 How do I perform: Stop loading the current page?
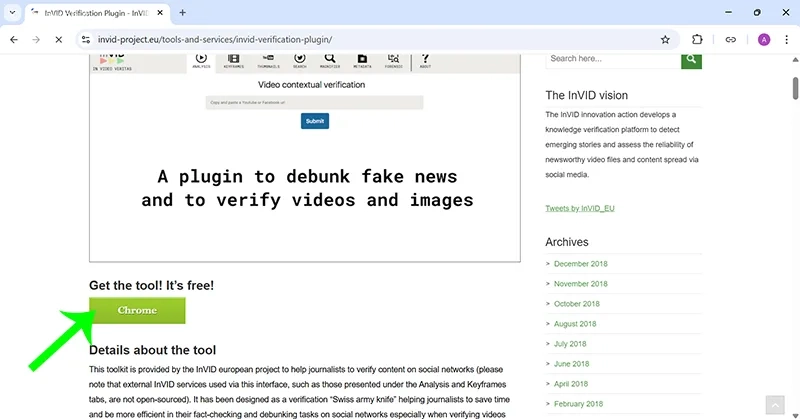pyautogui.click(x=58, y=40)
